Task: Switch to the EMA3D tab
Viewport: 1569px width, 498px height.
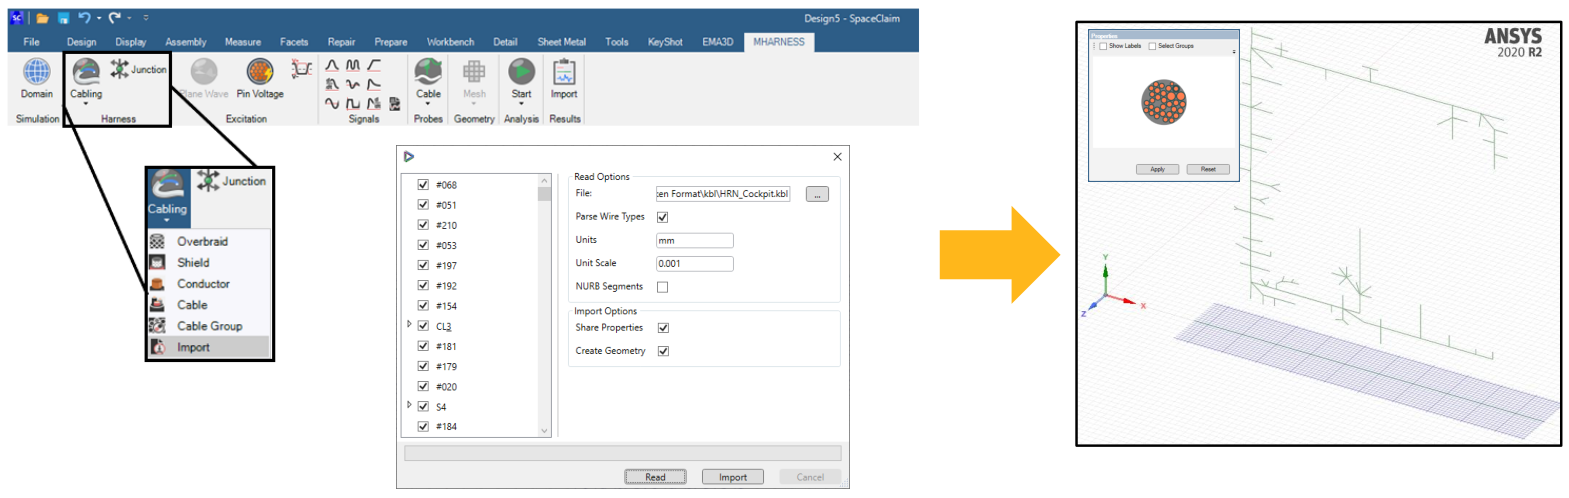Action: (x=718, y=42)
